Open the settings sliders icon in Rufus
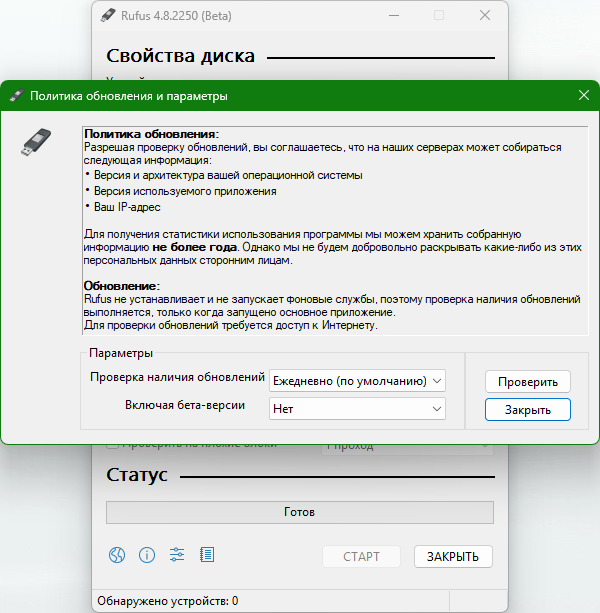The image size is (600, 613). pyautogui.click(x=177, y=555)
